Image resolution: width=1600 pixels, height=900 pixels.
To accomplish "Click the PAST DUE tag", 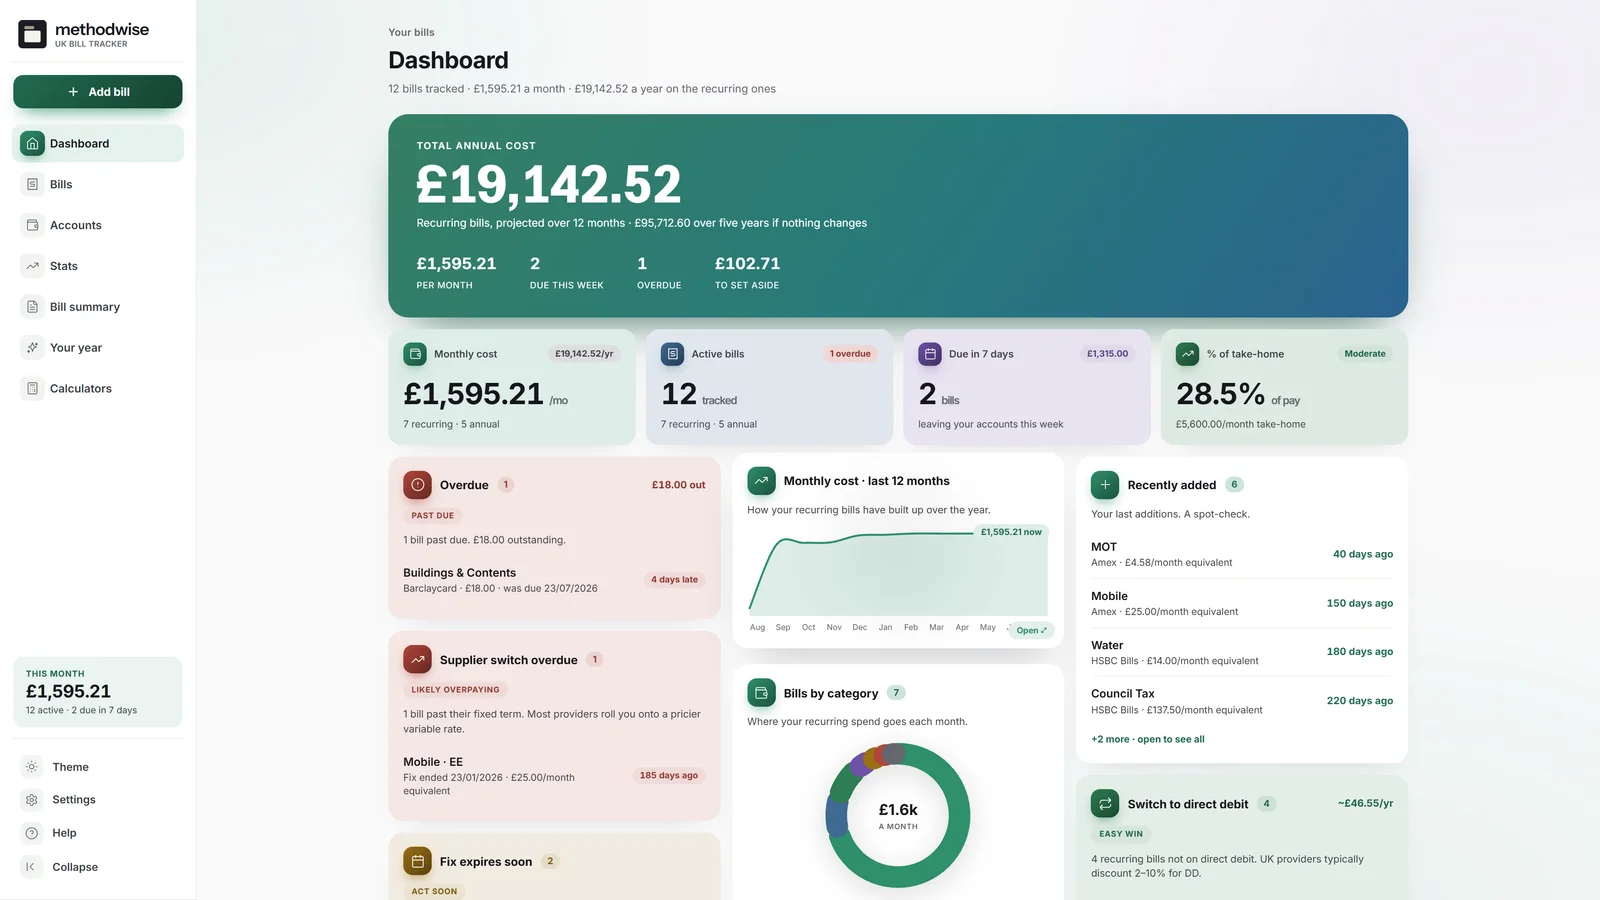I will tap(433, 516).
